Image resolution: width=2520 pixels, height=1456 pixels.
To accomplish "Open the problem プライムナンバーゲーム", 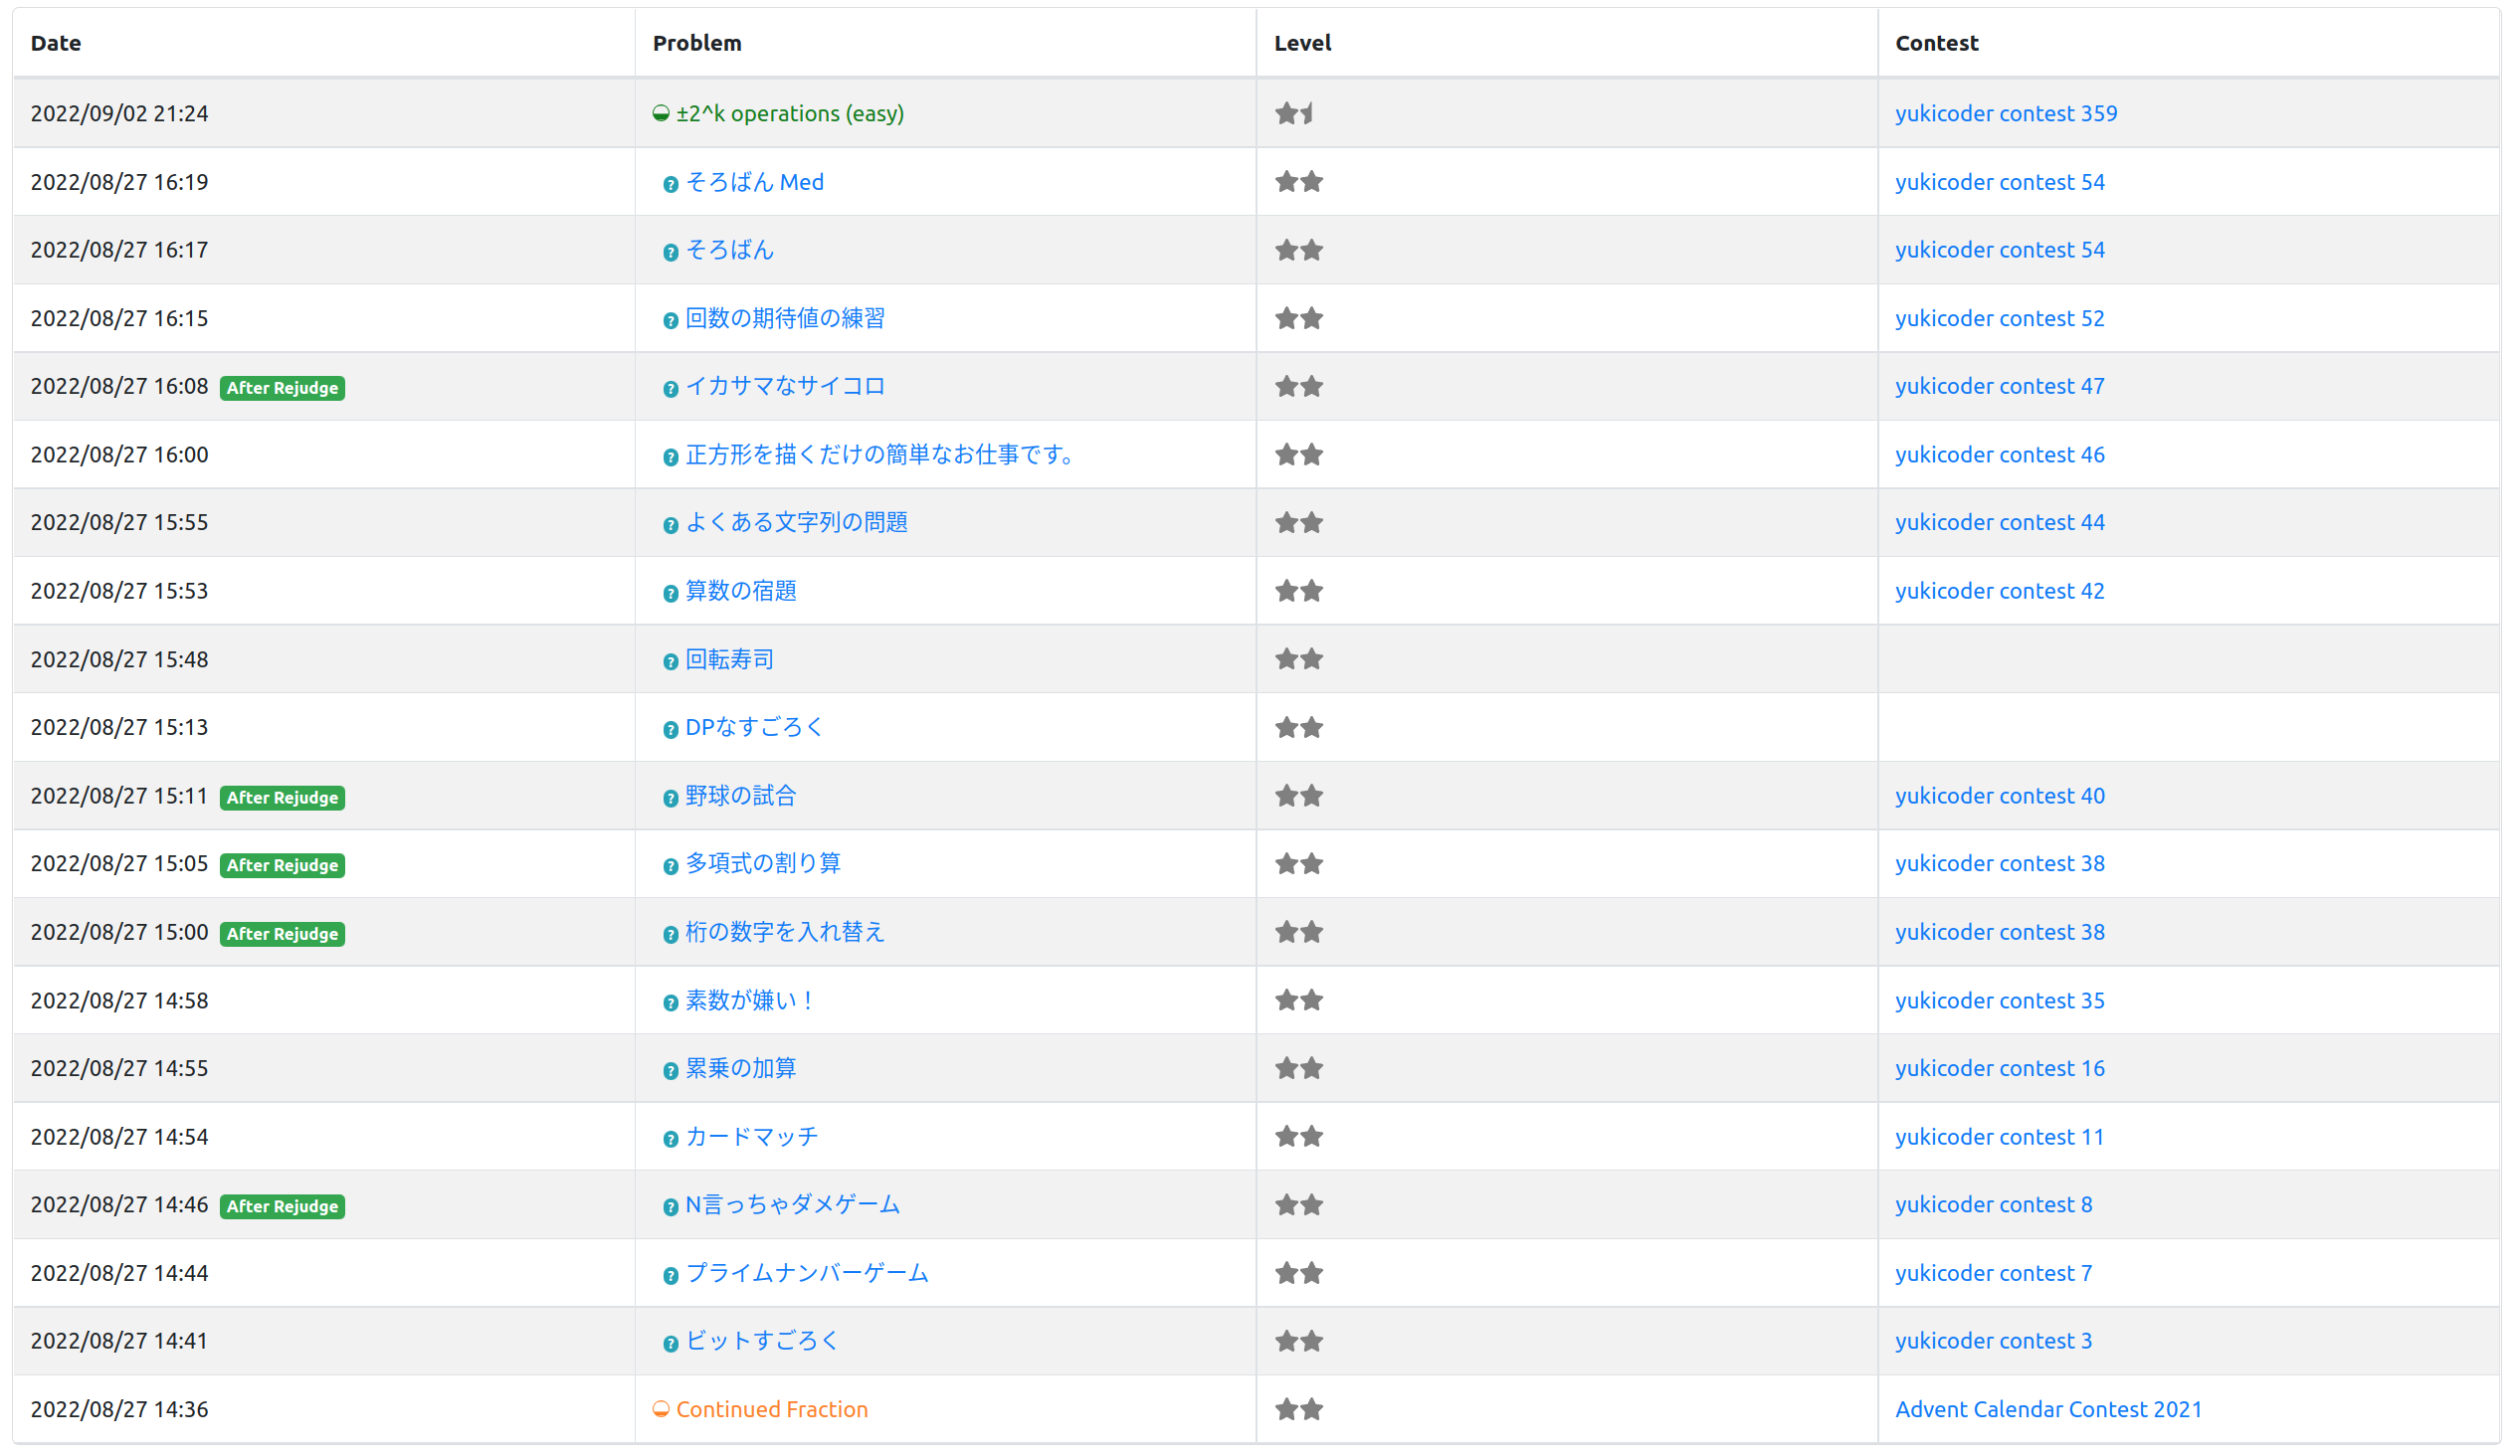I will pyautogui.click(x=807, y=1273).
